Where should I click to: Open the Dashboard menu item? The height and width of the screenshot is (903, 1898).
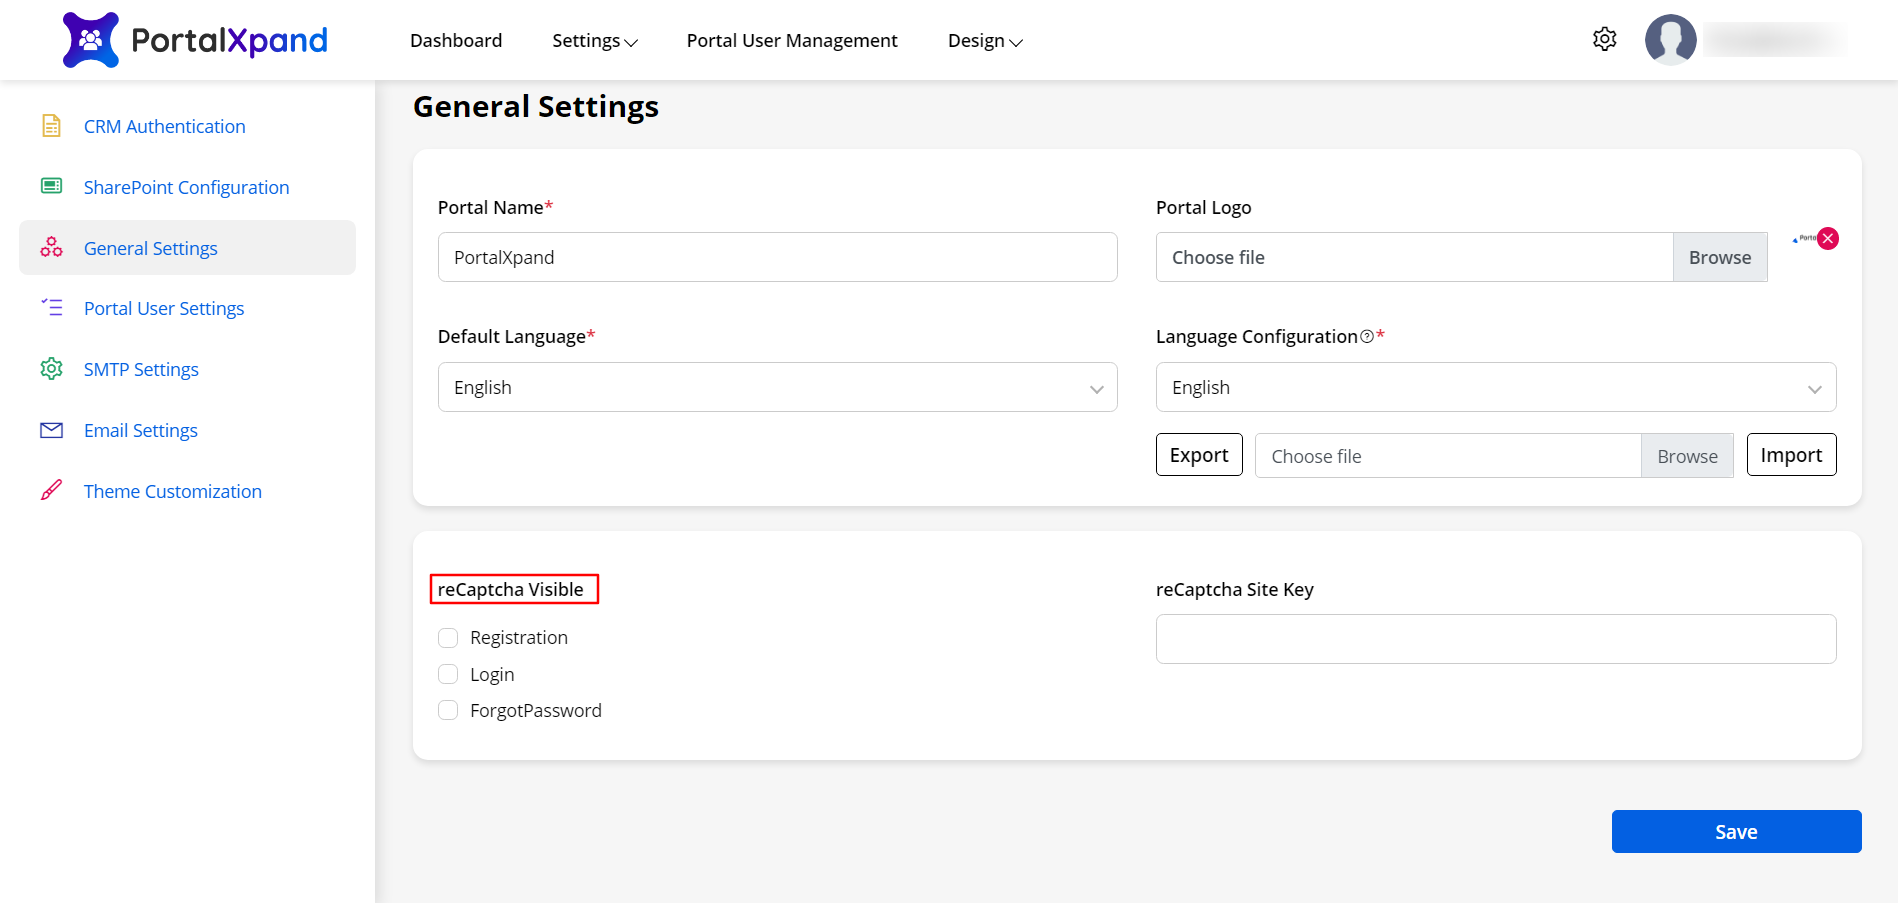[456, 41]
